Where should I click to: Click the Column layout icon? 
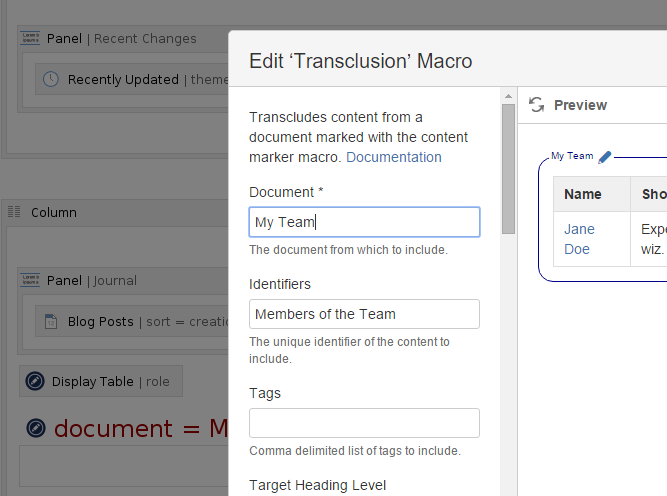tap(14, 212)
